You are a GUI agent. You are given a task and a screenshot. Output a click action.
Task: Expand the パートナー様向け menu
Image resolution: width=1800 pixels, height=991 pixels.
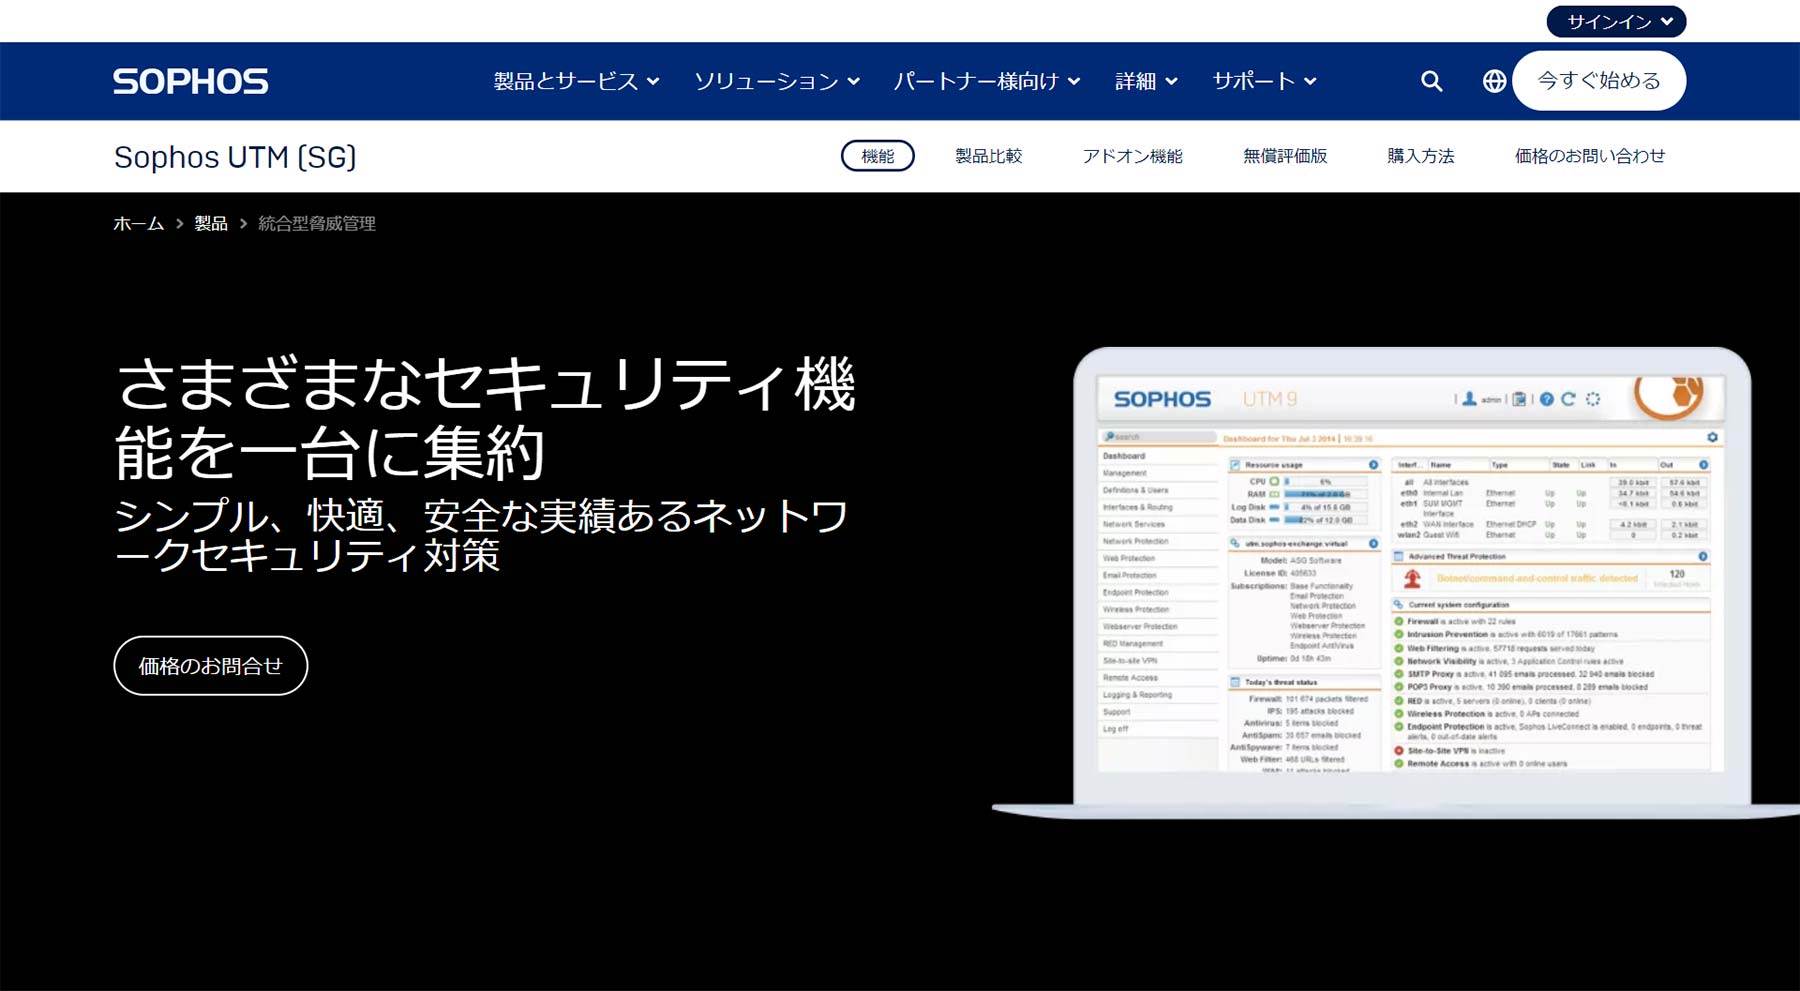987,81
